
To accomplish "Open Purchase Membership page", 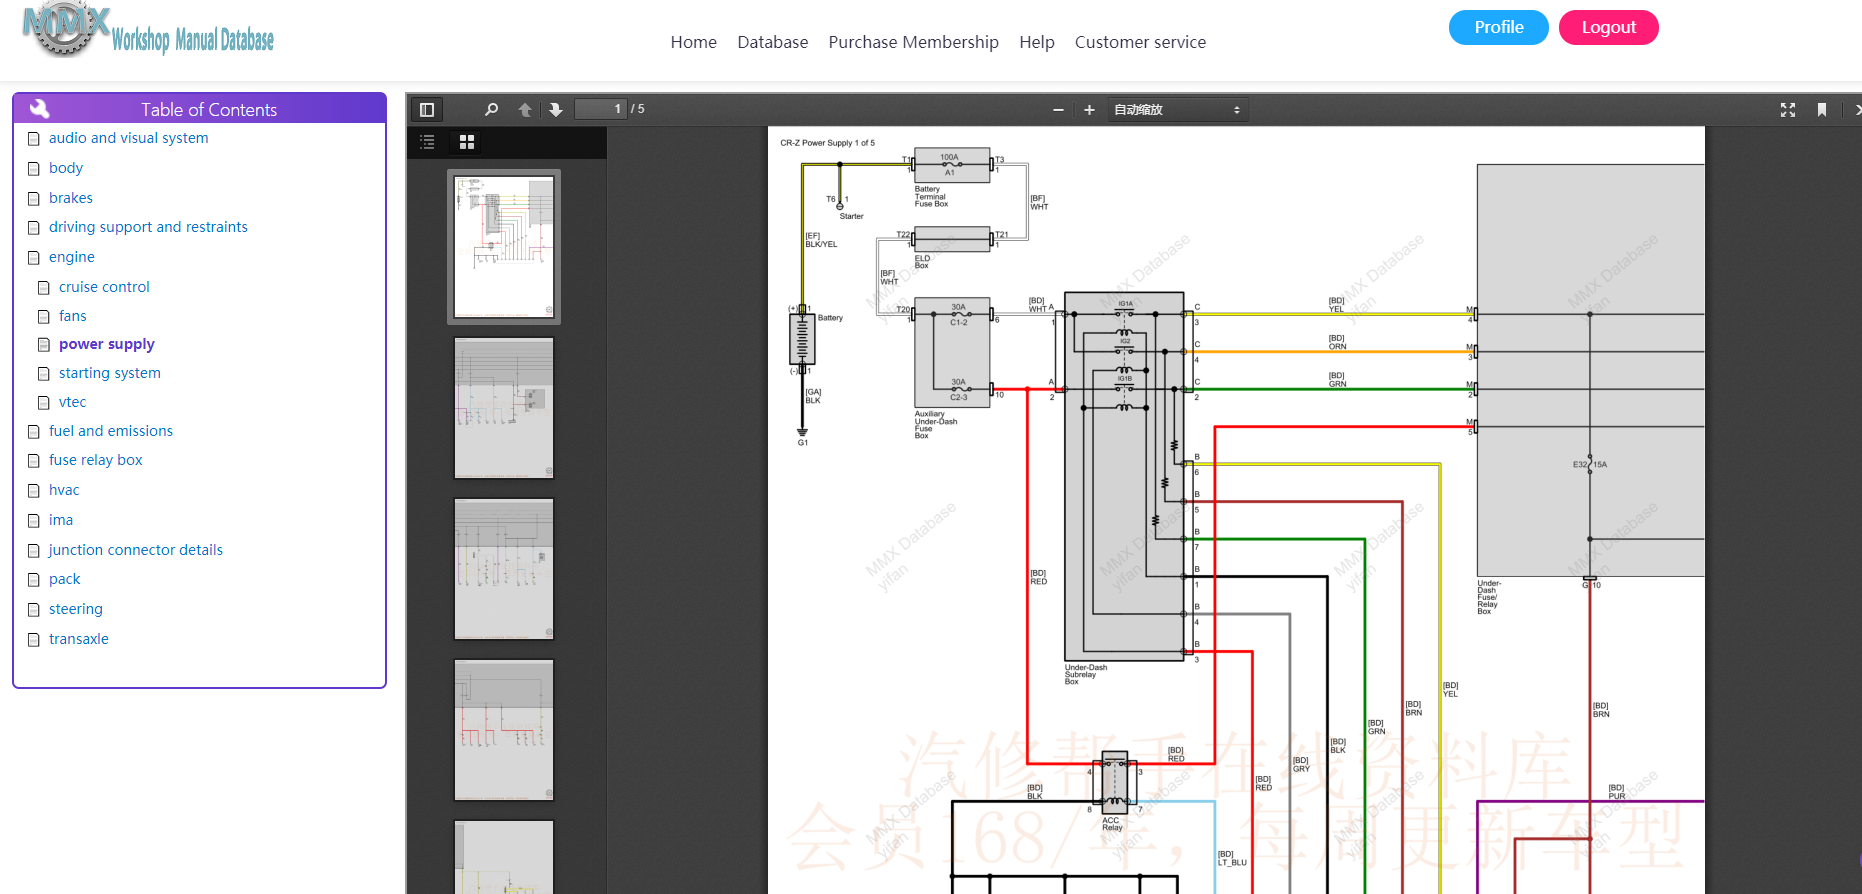I will tap(913, 42).
